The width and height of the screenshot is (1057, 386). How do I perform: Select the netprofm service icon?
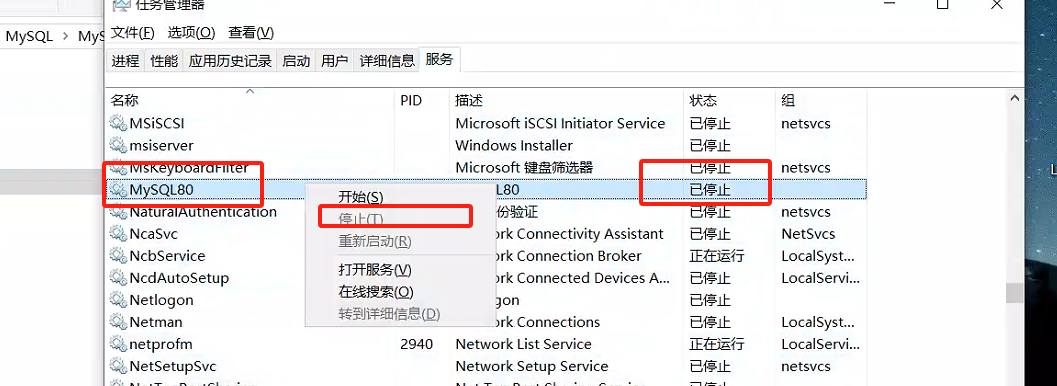click(119, 344)
